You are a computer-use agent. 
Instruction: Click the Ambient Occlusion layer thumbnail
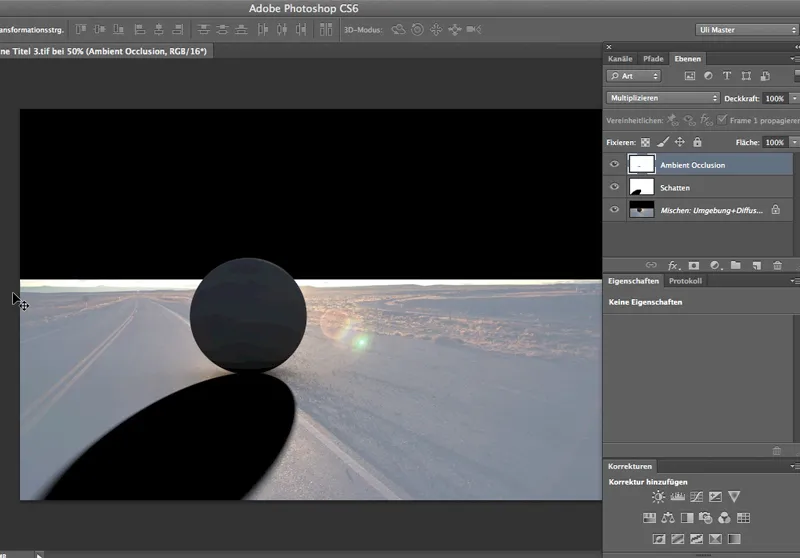coord(641,164)
